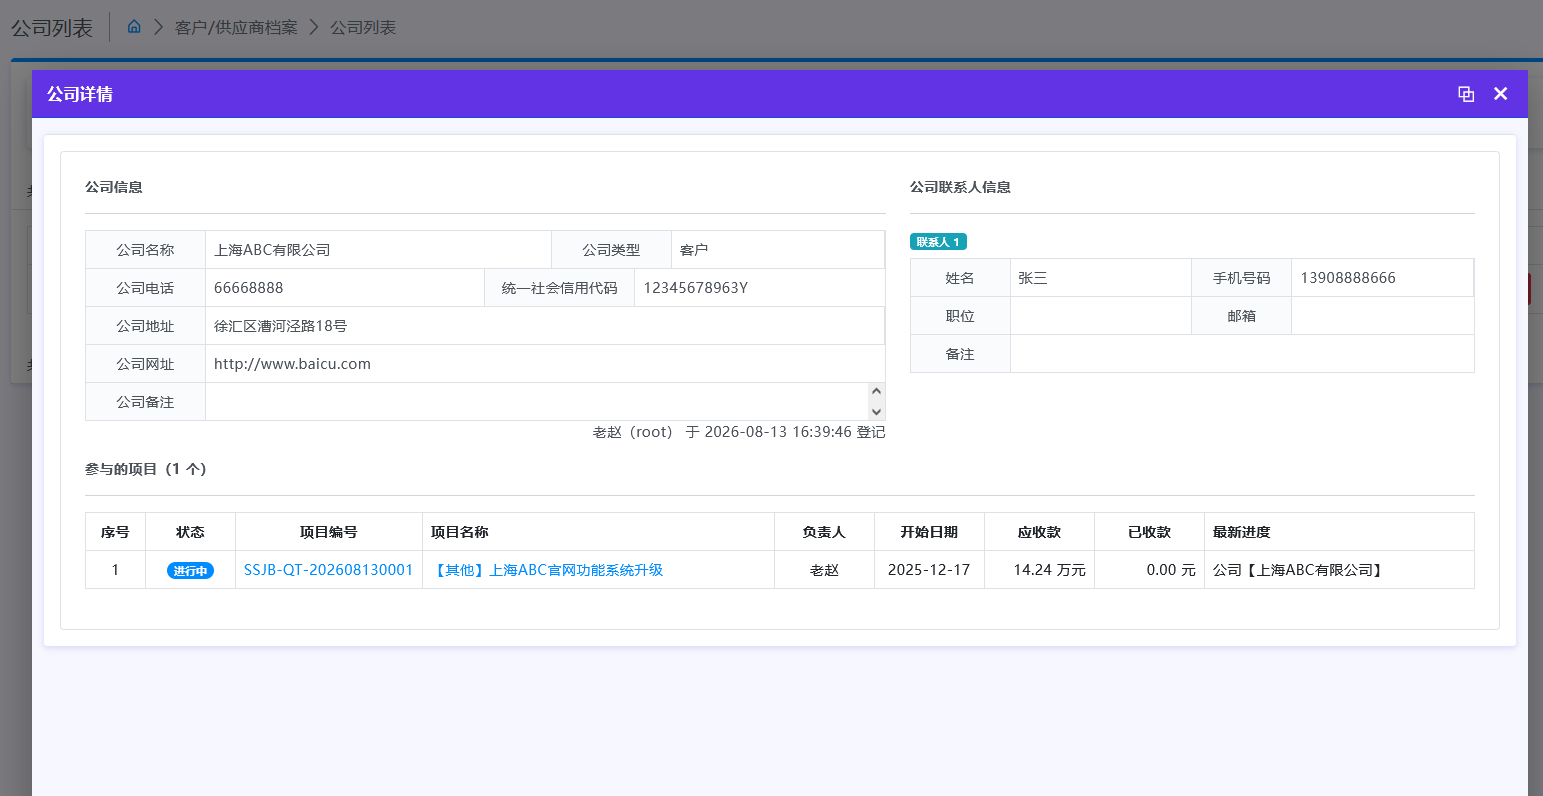Click the 项目编号 column header
The image size is (1543, 796).
click(329, 532)
